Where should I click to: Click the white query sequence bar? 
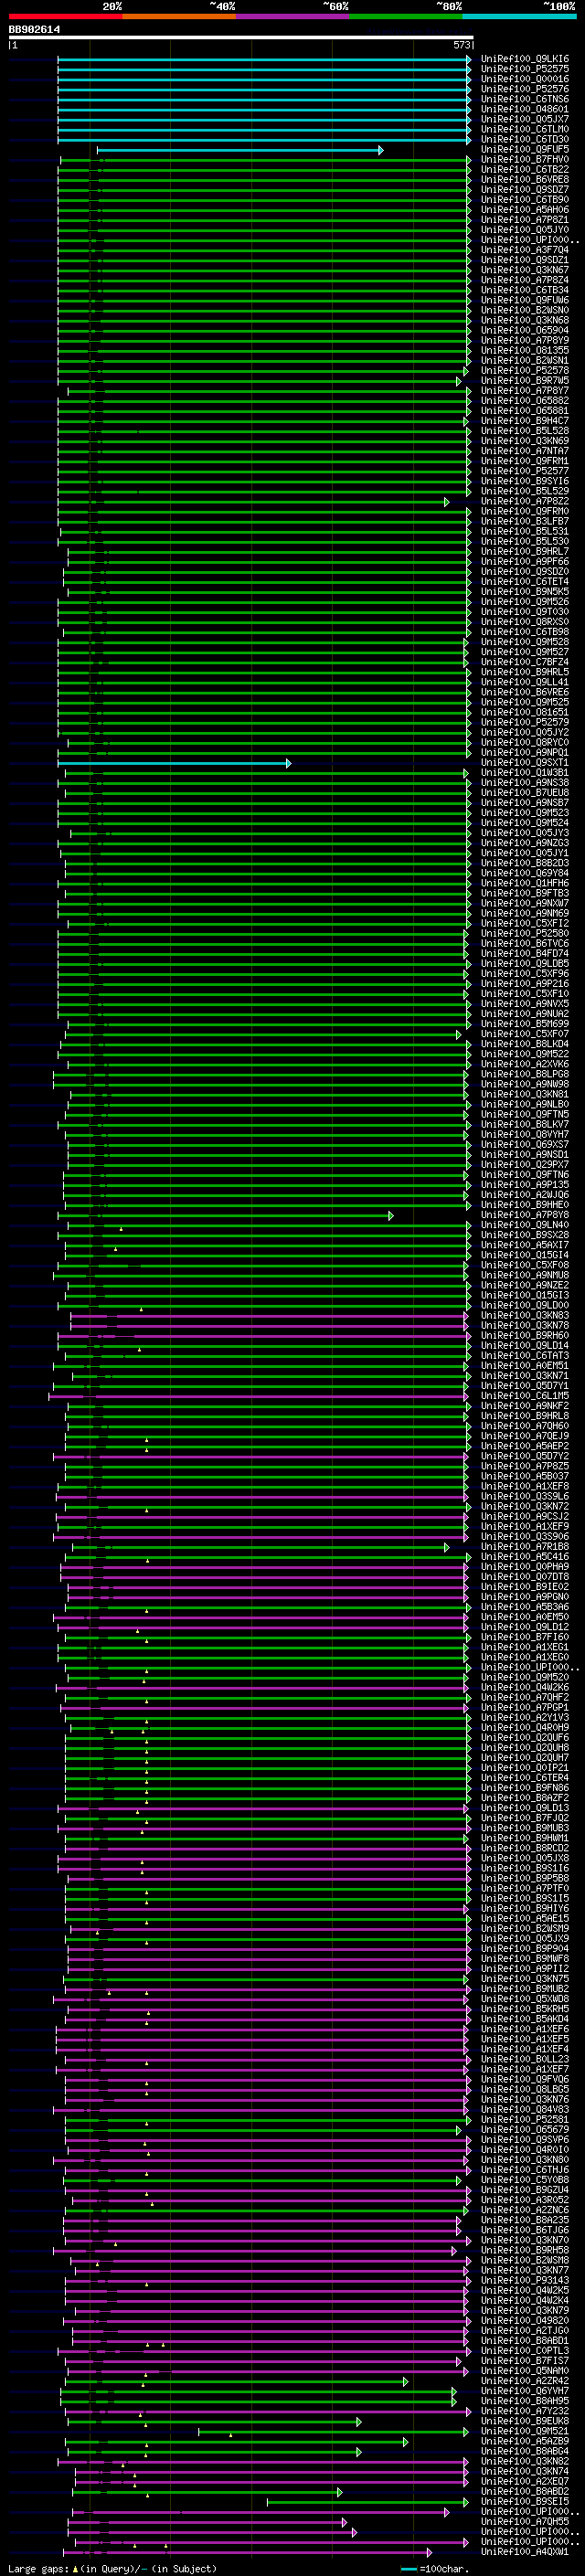coord(240,37)
